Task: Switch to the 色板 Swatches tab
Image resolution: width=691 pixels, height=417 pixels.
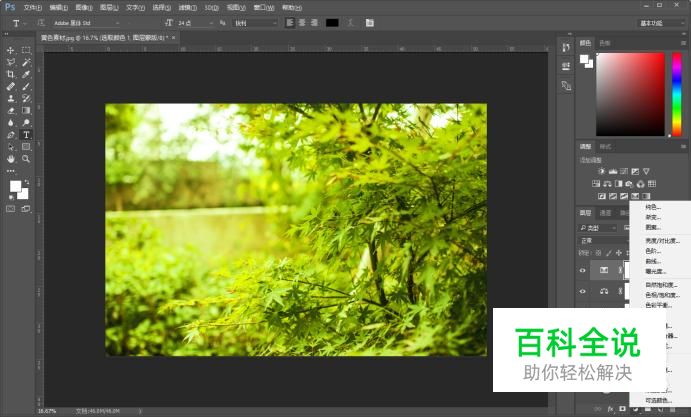Action: coord(605,43)
